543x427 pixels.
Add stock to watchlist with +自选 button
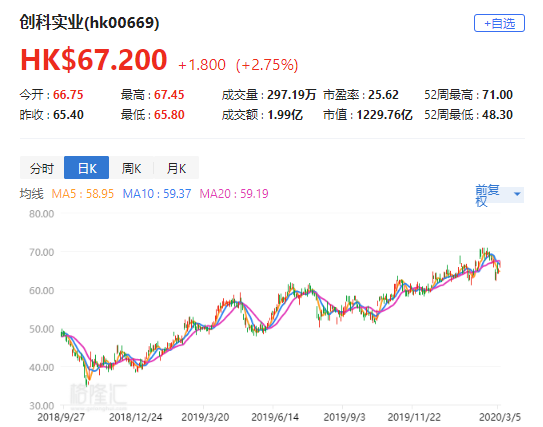pos(499,23)
